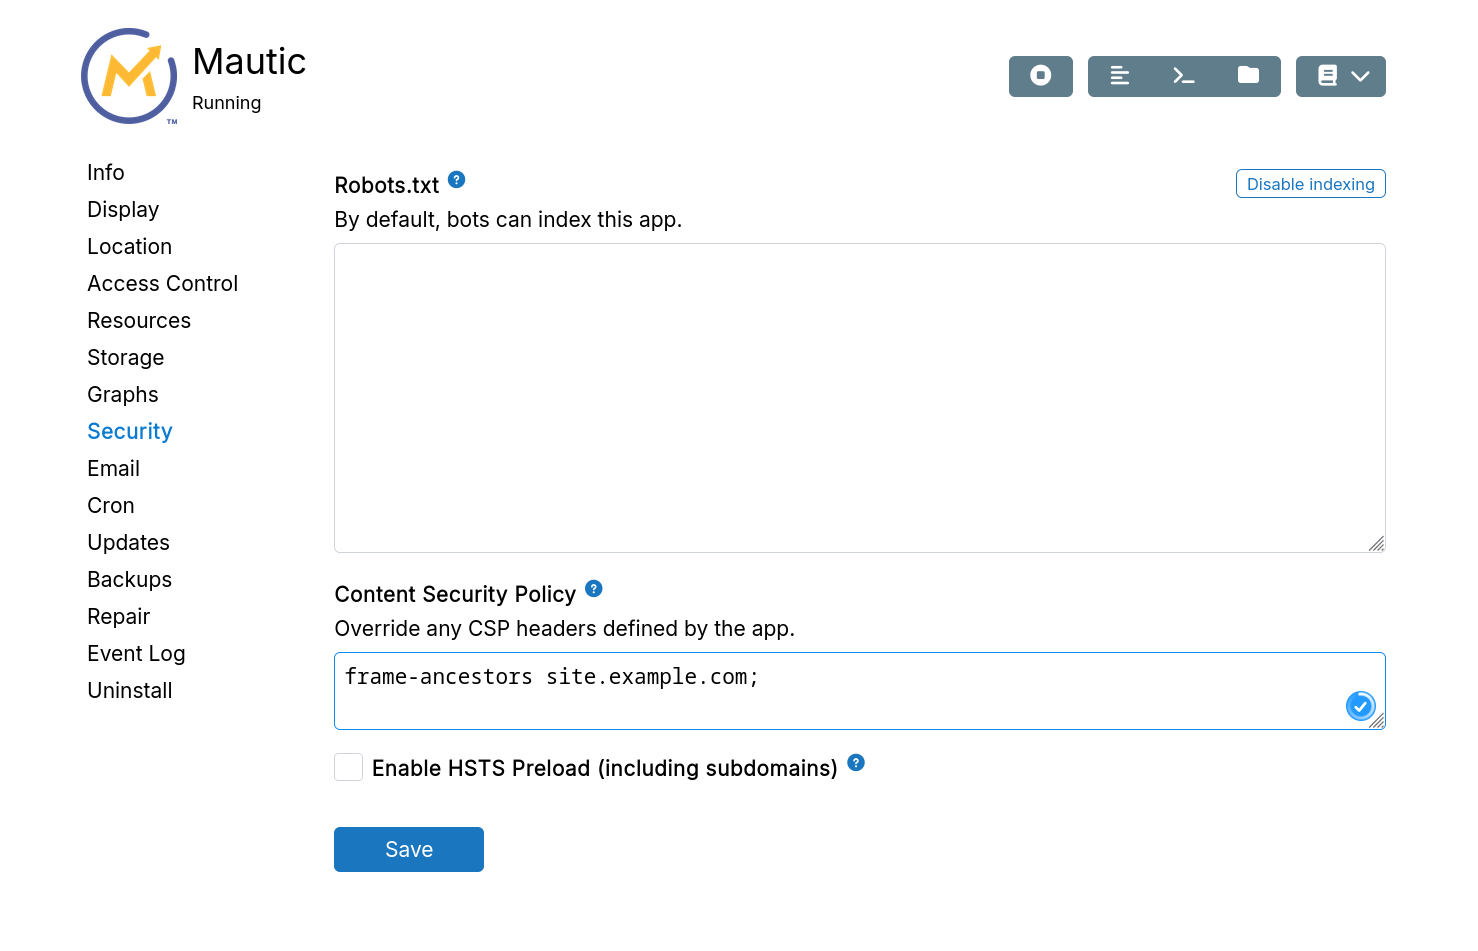Open the HSTS Preload help tooltip
The height and width of the screenshot is (951, 1478).
click(x=855, y=762)
